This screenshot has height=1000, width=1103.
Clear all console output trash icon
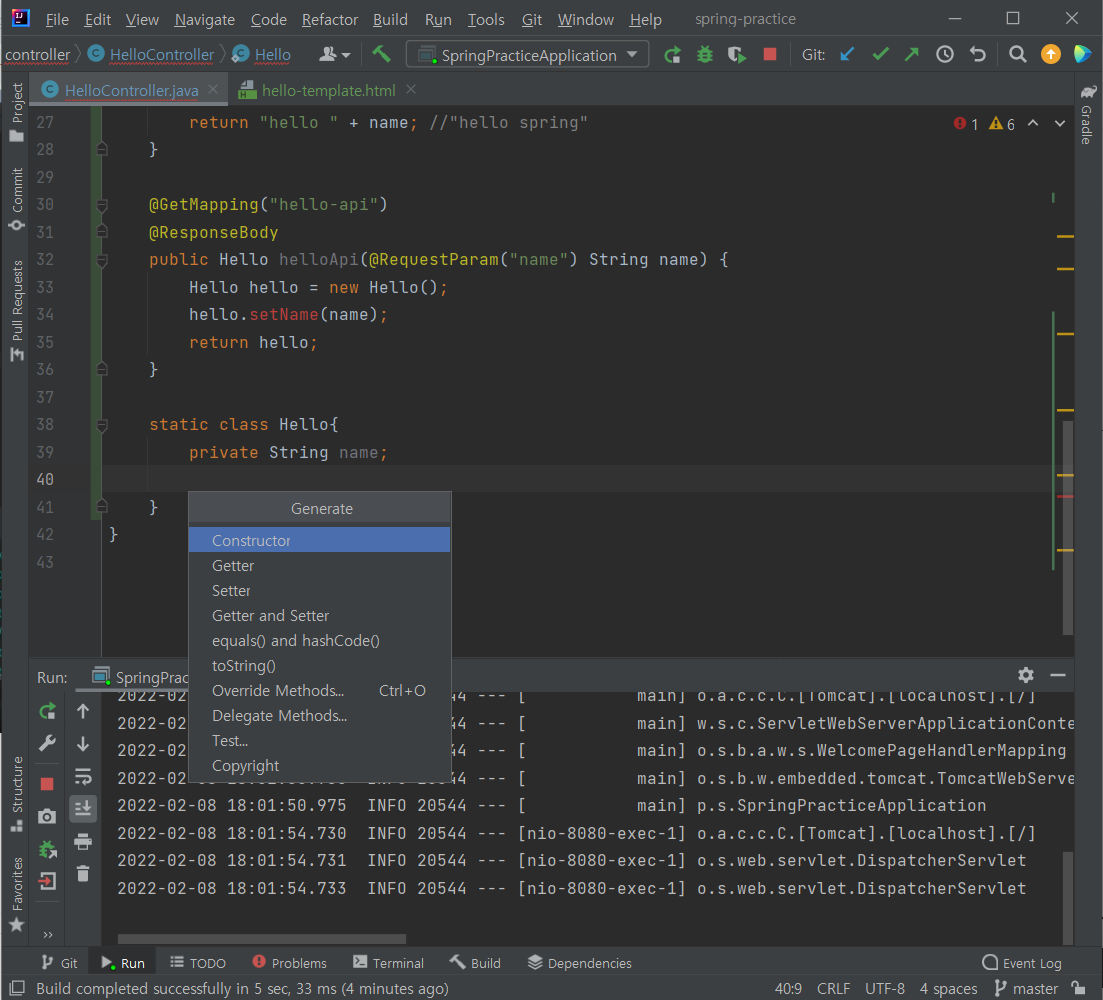pos(83,873)
